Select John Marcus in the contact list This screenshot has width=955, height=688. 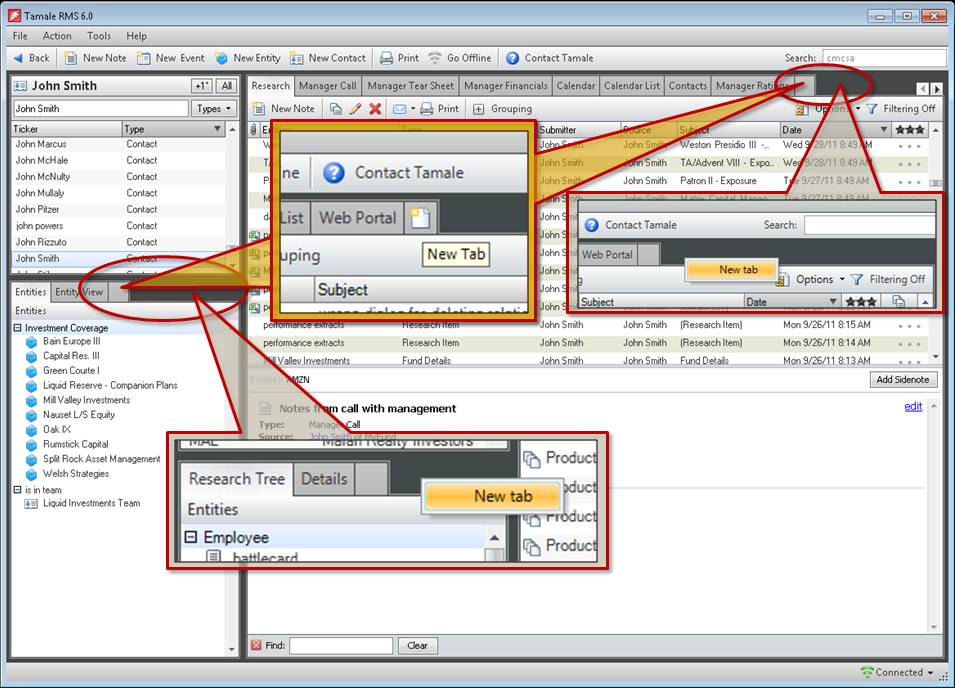click(x=118, y=144)
